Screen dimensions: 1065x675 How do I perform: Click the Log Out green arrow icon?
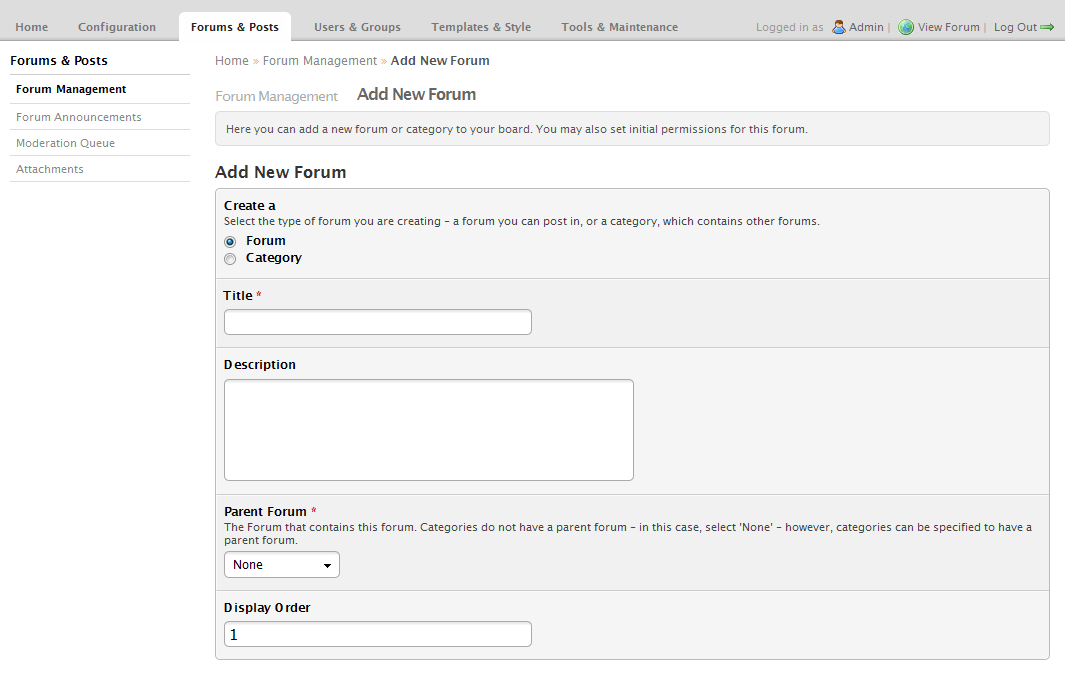coord(1047,27)
